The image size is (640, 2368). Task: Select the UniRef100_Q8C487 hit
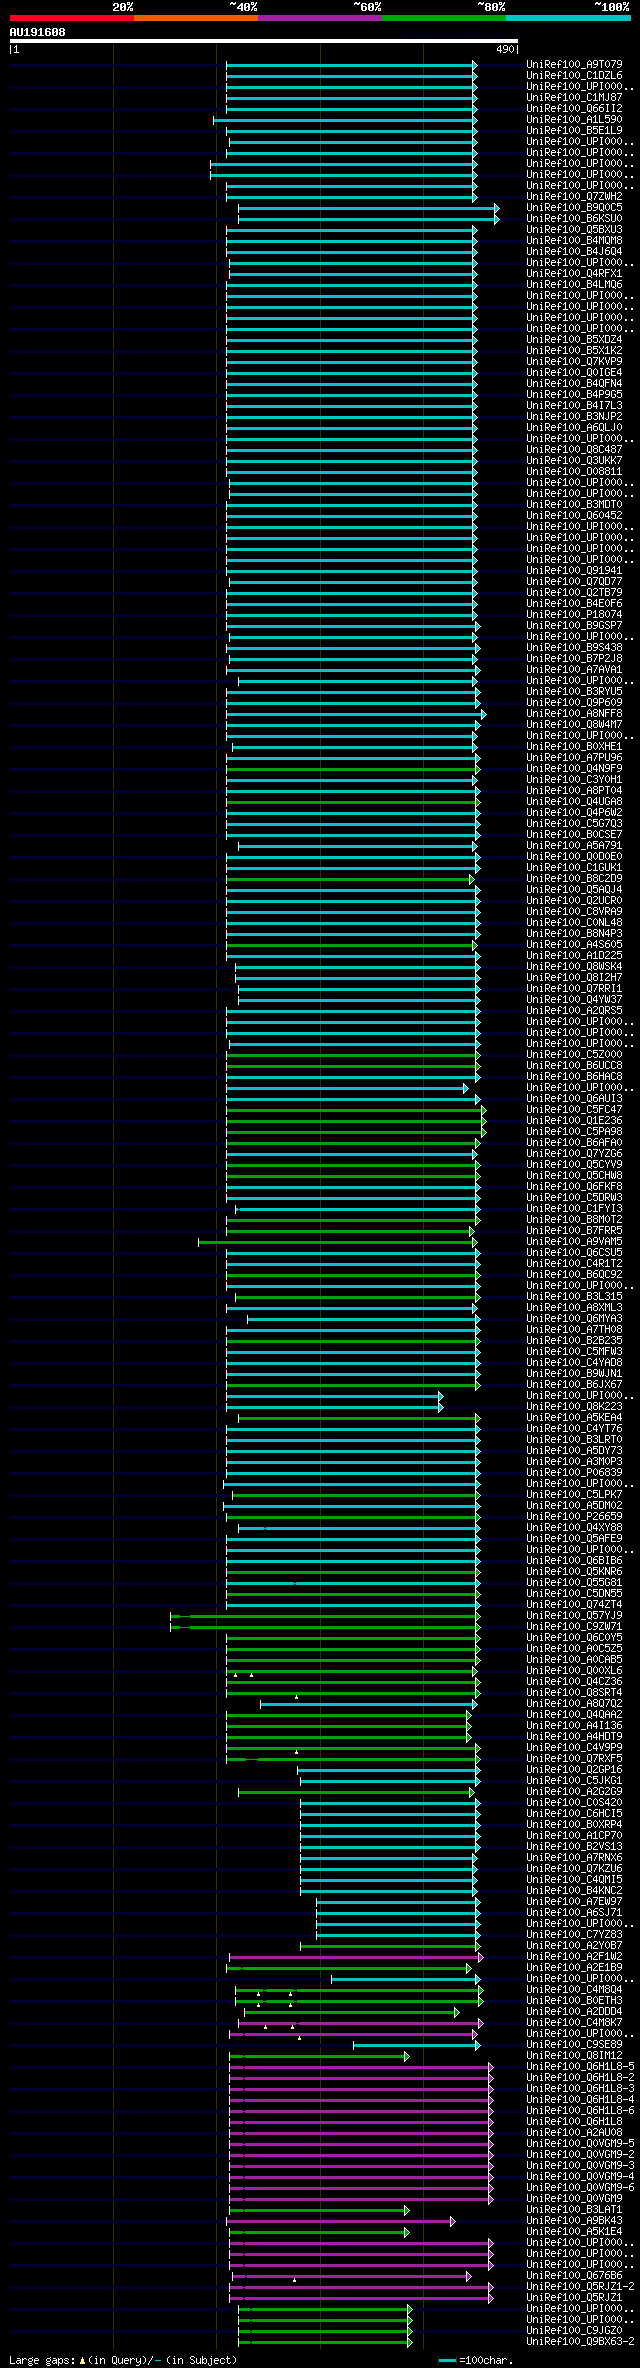[574, 449]
